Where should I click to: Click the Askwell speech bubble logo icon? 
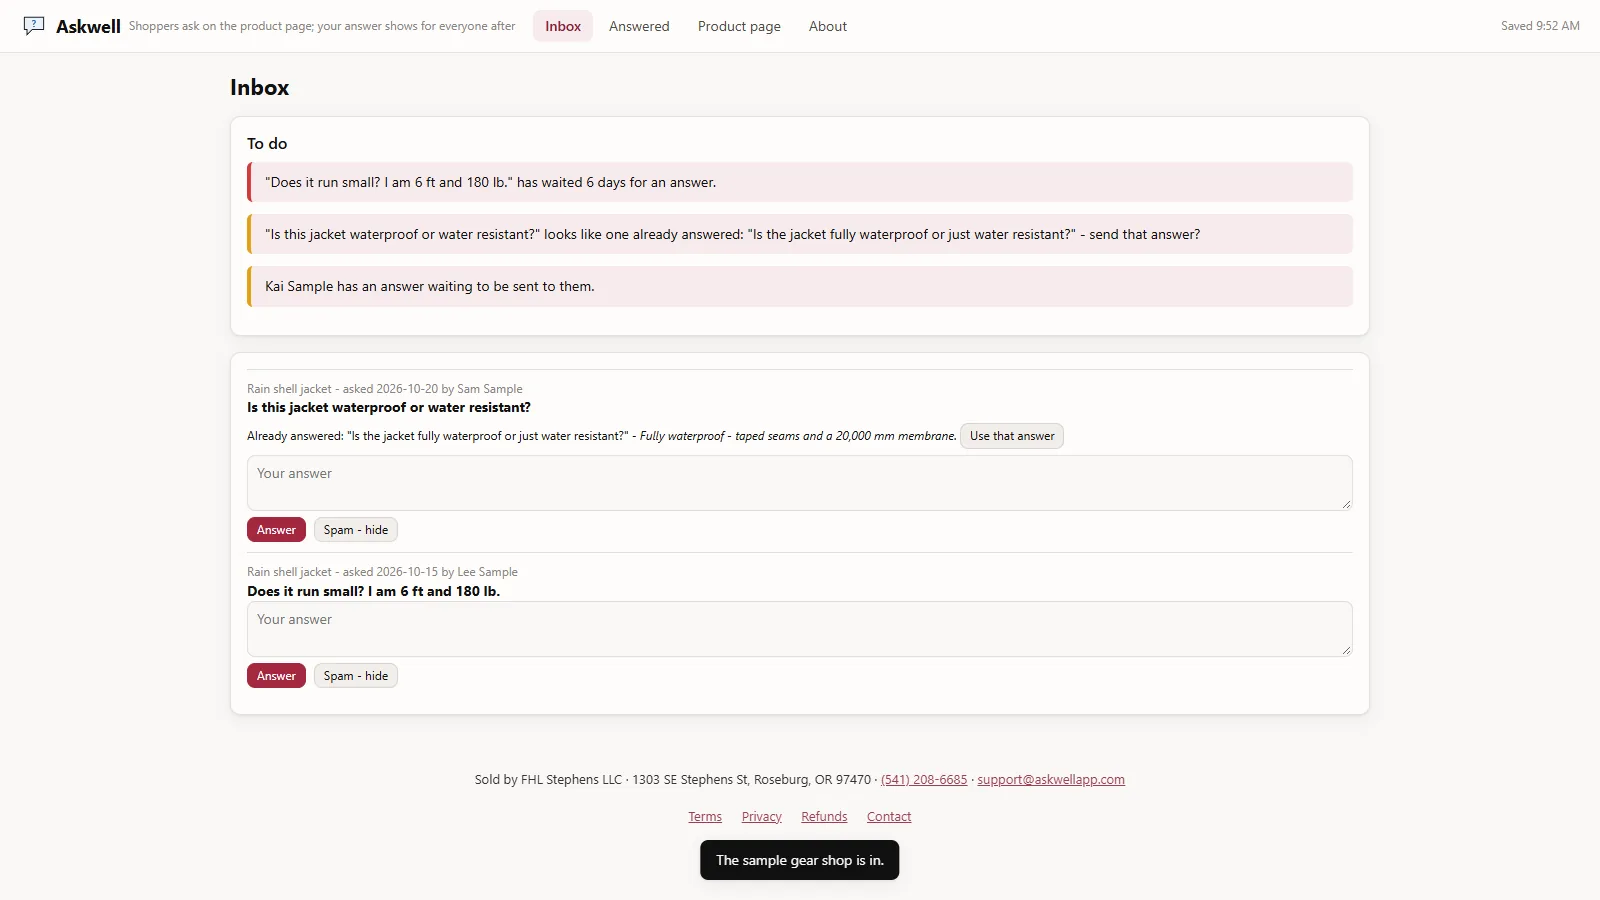(x=34, y=26)
